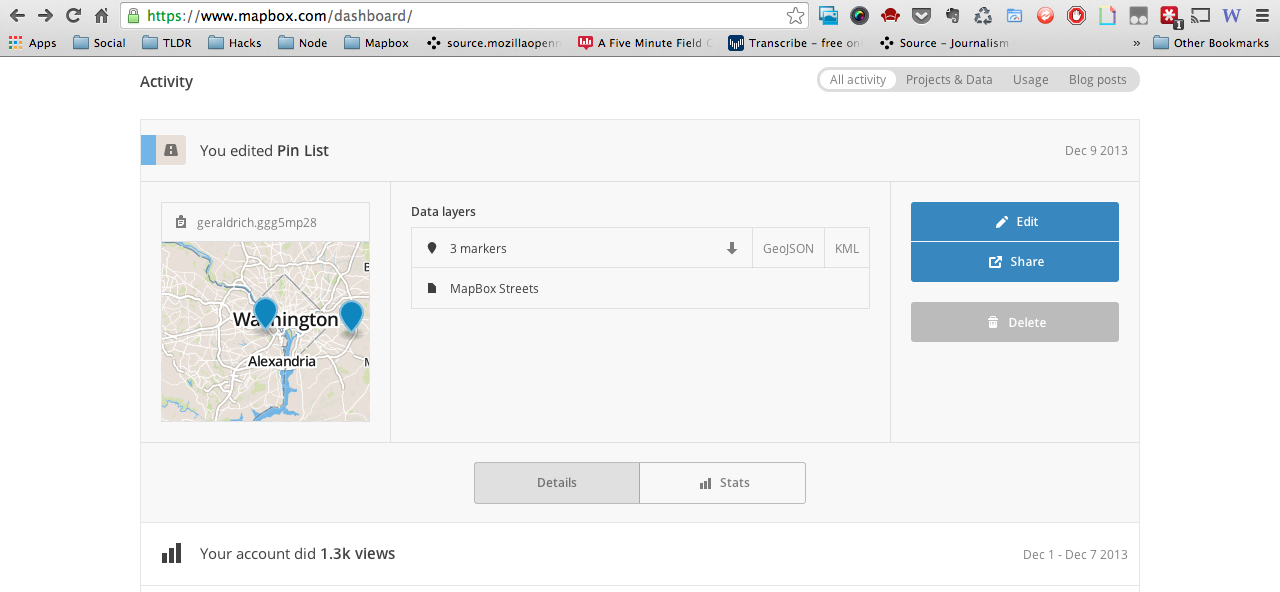
Task: Open A Five Minute Field Guide bookmark
Action: (x=647, y=43)
